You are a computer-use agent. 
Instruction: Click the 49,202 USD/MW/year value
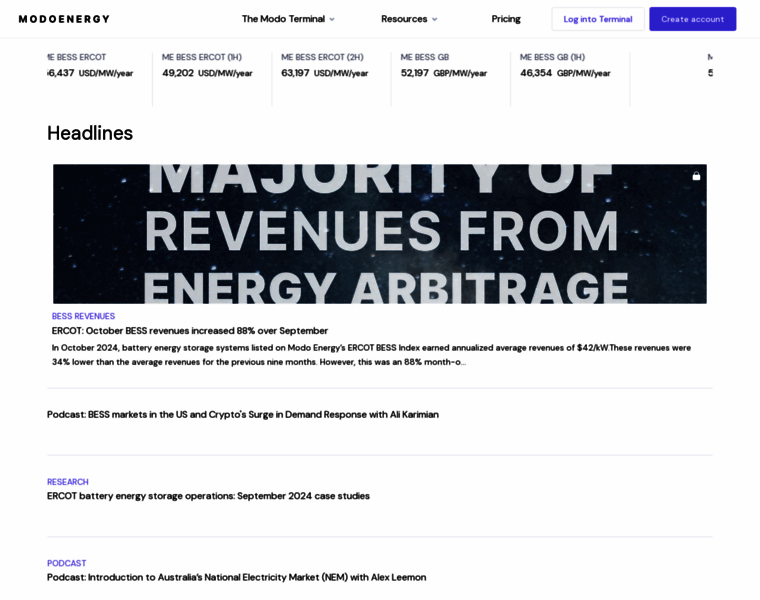(207, 73)
